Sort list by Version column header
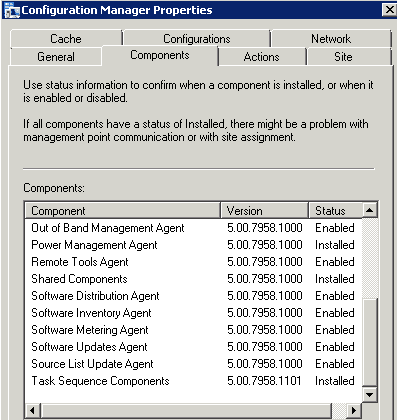 (264, 211)
